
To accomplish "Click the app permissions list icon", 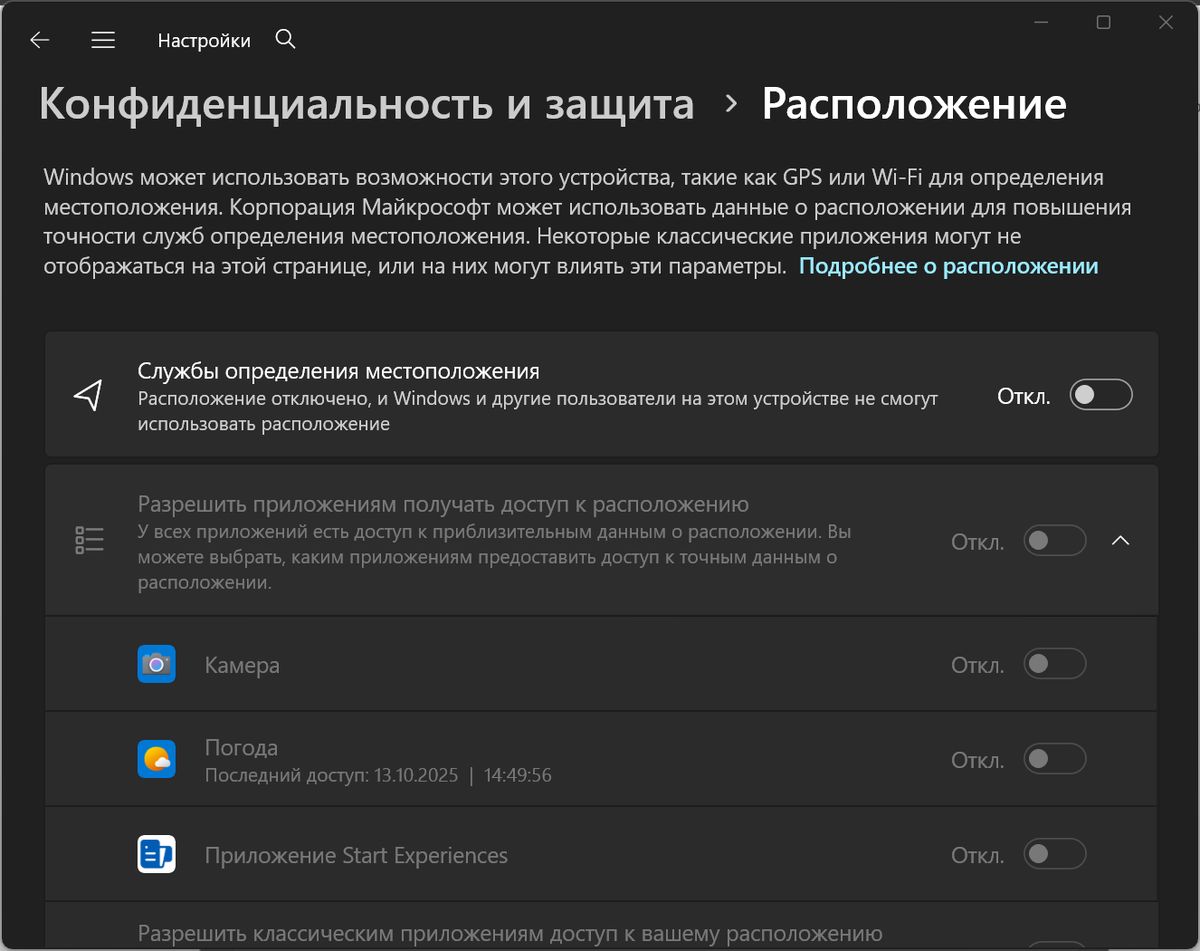I will (x=89, y=539).
